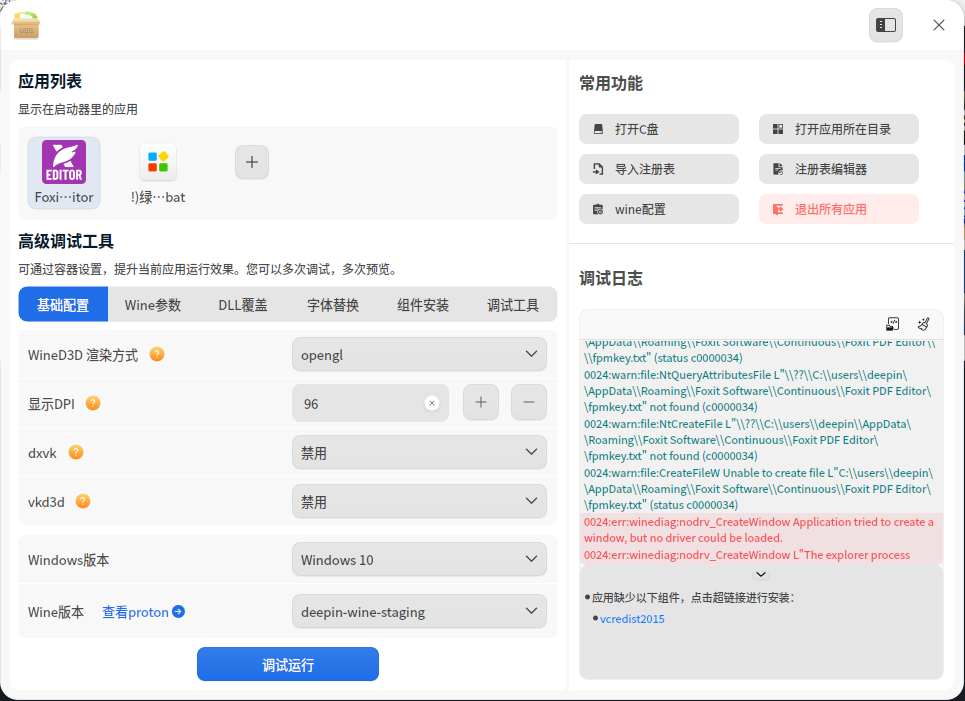
Task: Save the debug log using export icon
Action: (x=892, y=324)
